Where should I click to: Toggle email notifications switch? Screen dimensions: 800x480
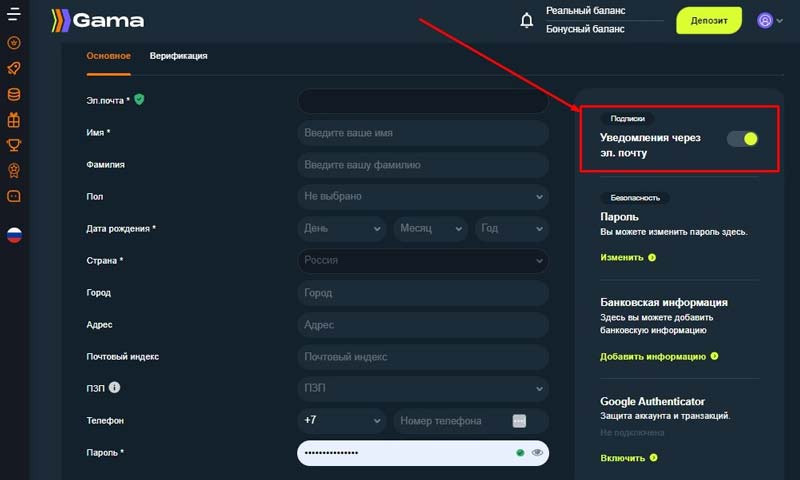click(x=743, y=139)
